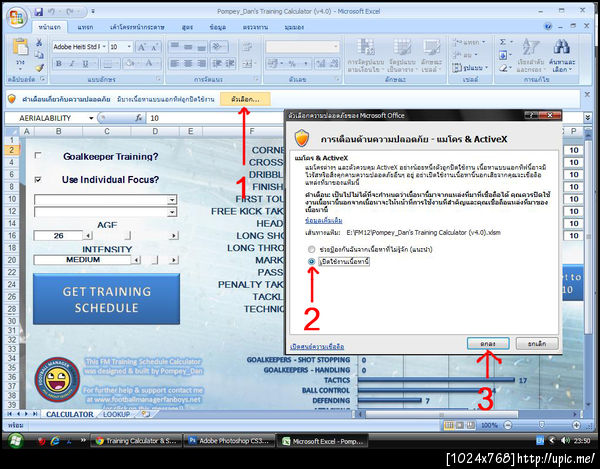Screen dimensions: 600x469
Task: Open the Insert tab (แทรก)
Action: pos(85,27)
